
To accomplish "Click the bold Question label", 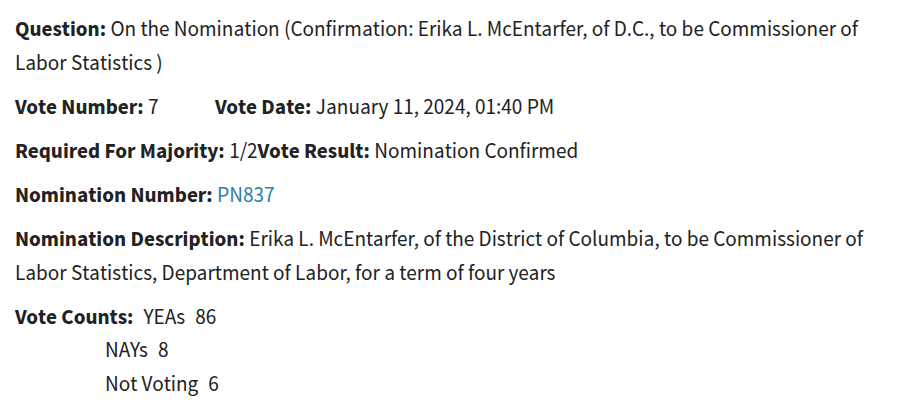I will (x=60, y=29).
